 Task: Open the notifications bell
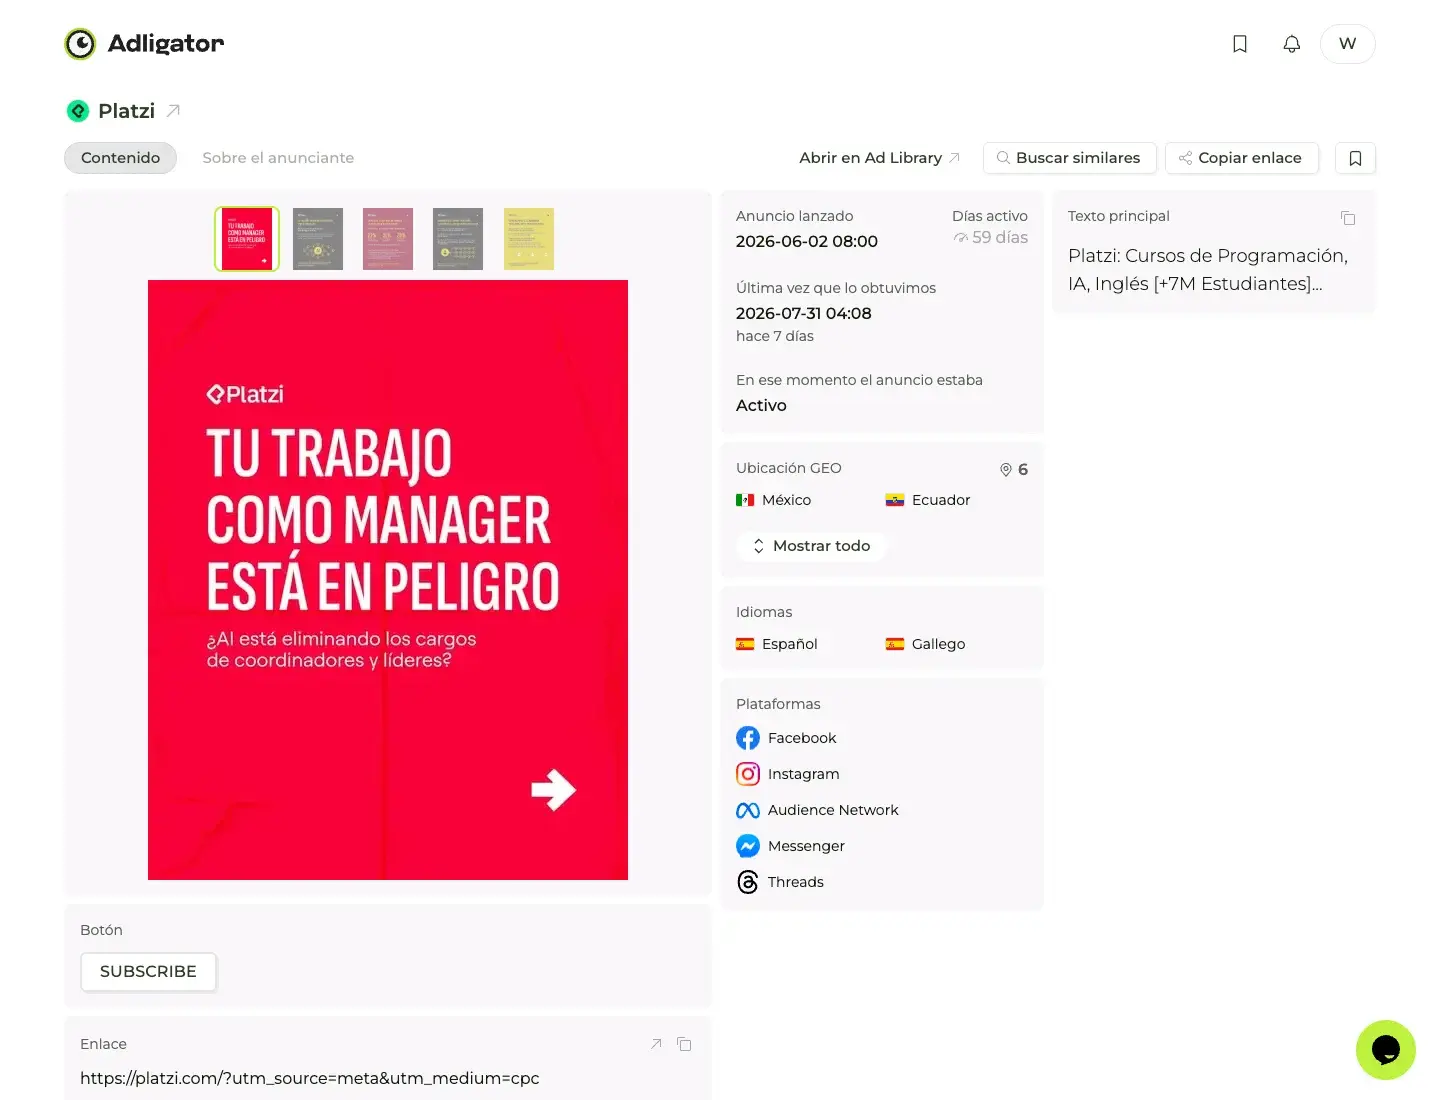[1292, 44]
